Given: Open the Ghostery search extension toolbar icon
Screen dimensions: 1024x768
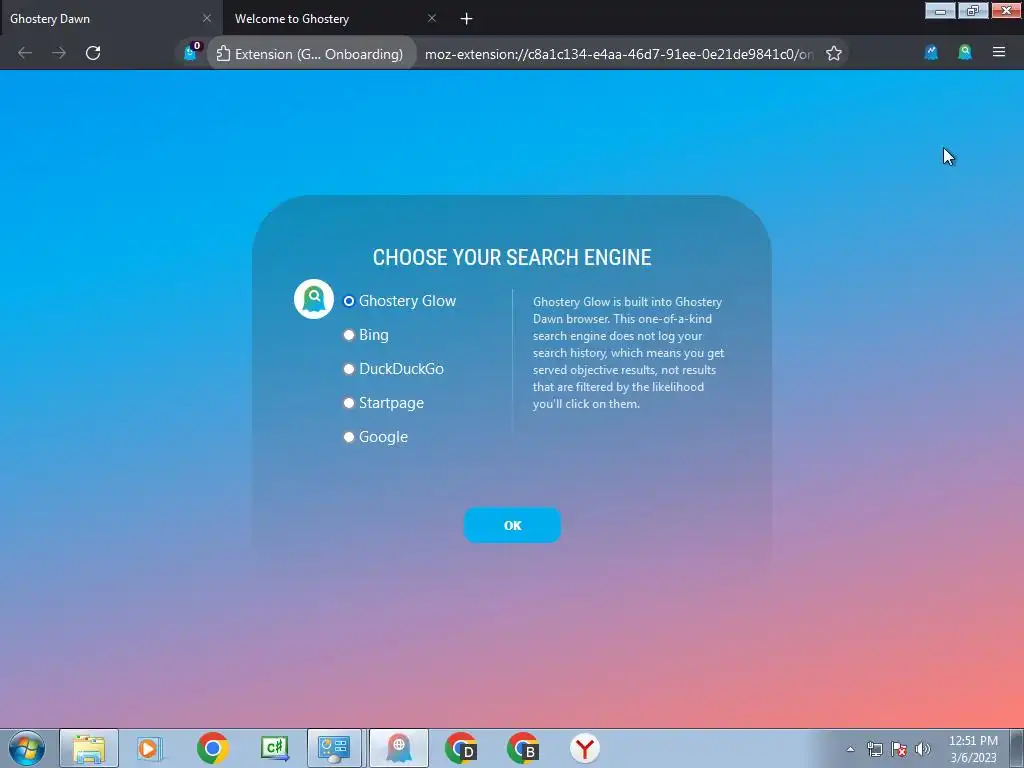Looking at the screenshot, I should tap(965, 52).
